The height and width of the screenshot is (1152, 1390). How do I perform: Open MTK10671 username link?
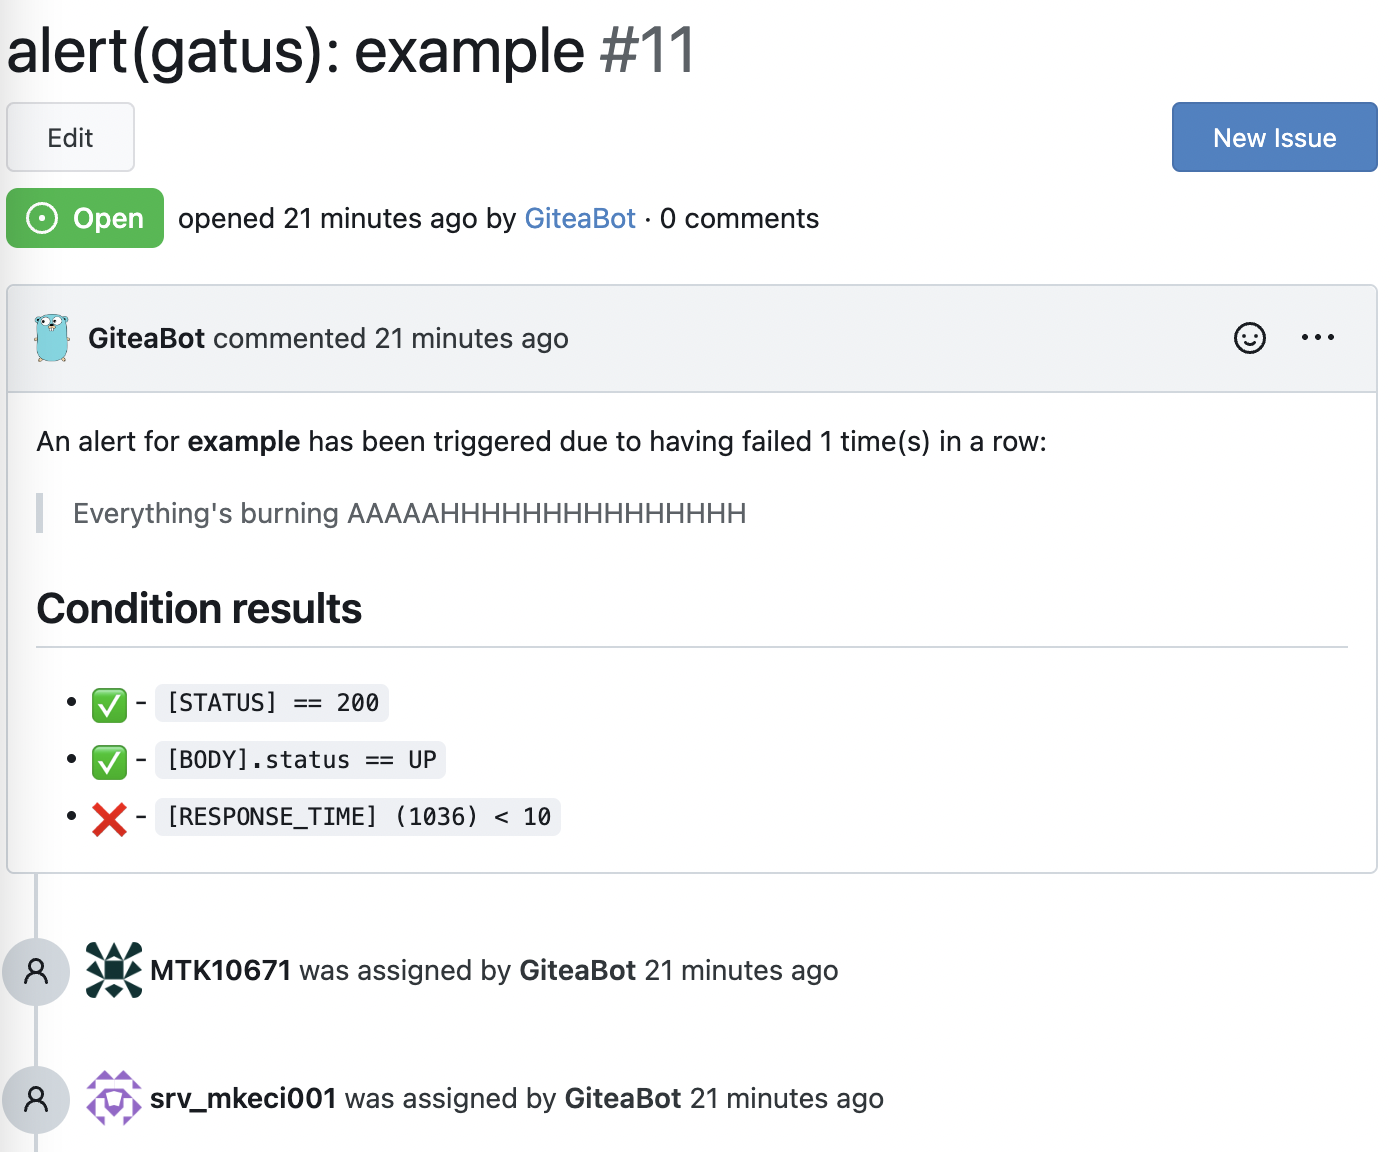(x=220, y=970)
